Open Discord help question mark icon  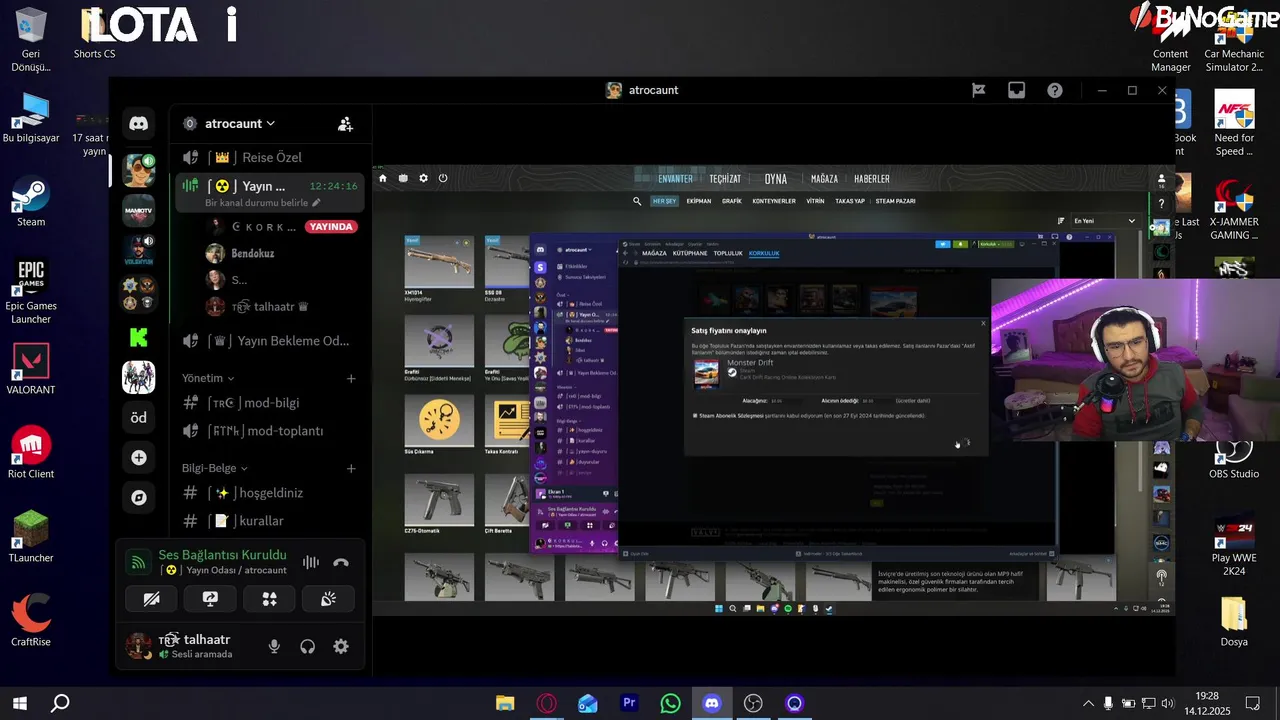pos(1055,90)
